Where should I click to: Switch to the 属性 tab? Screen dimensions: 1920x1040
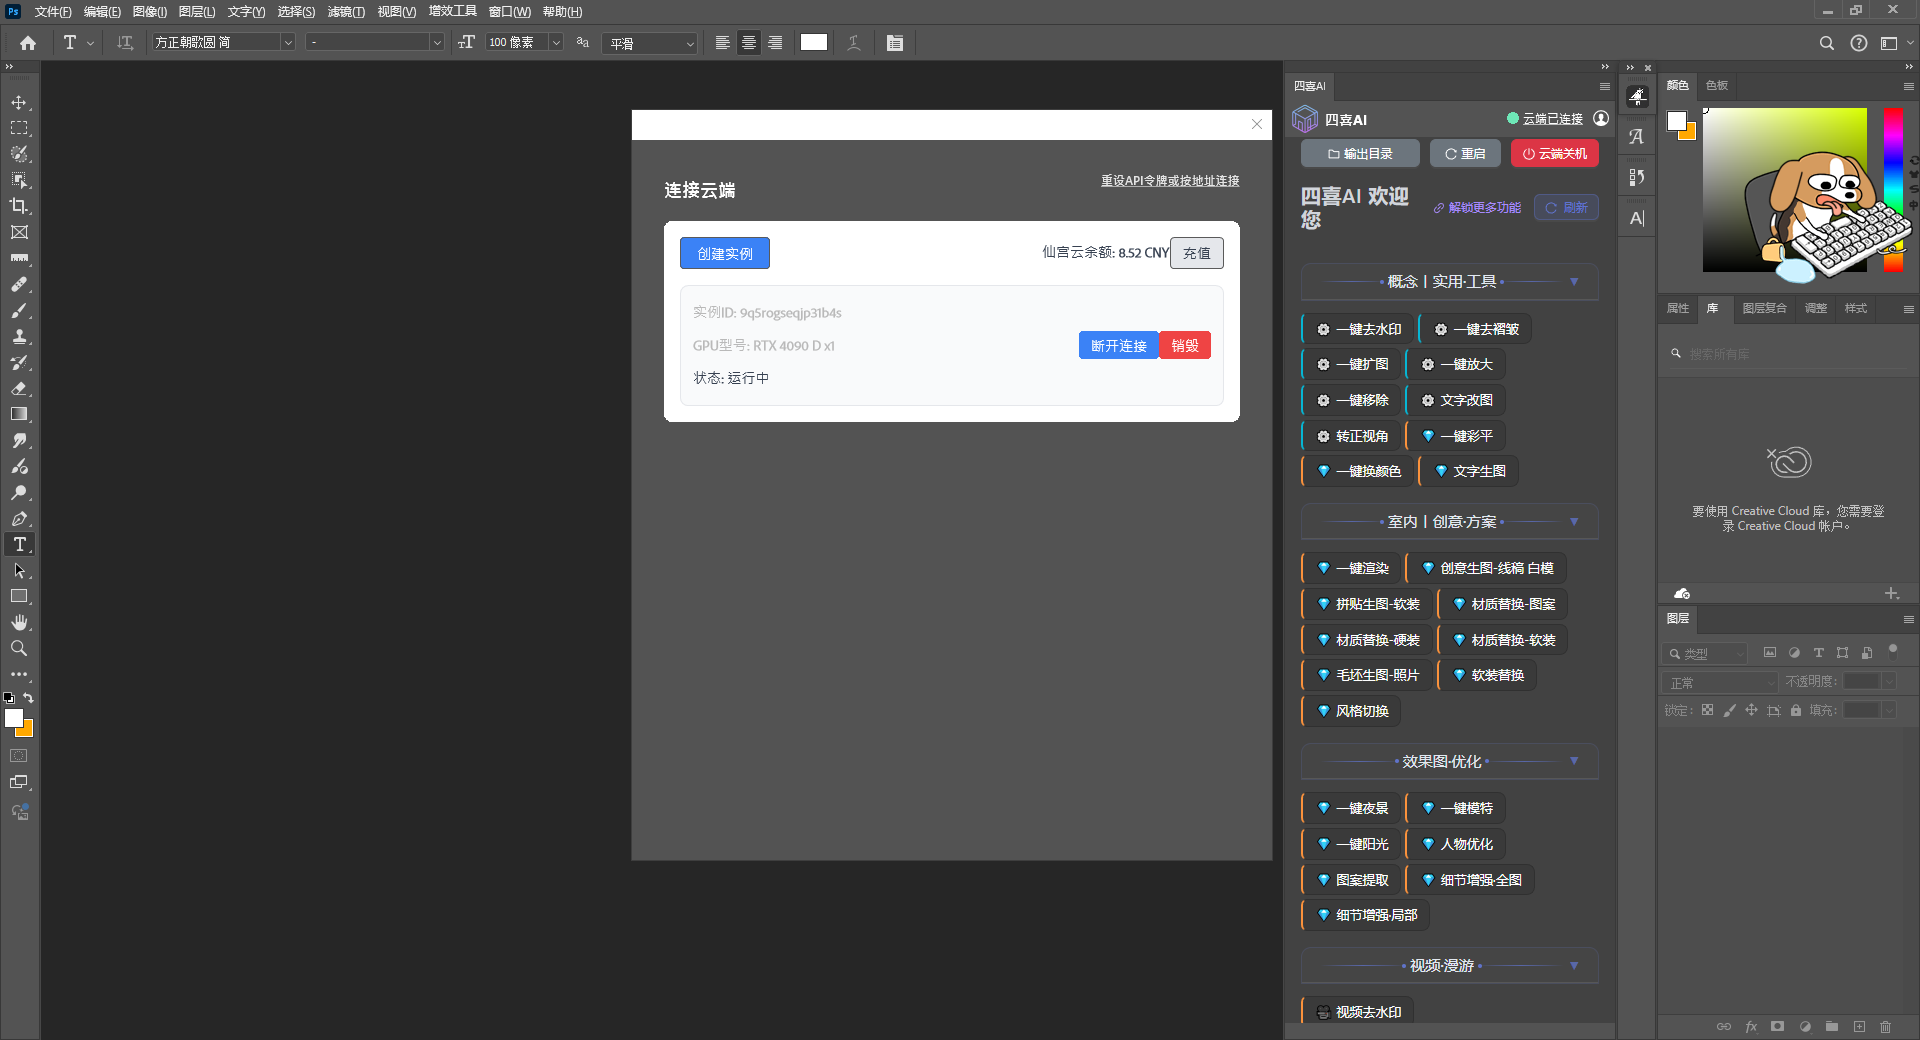[1678, 308]
